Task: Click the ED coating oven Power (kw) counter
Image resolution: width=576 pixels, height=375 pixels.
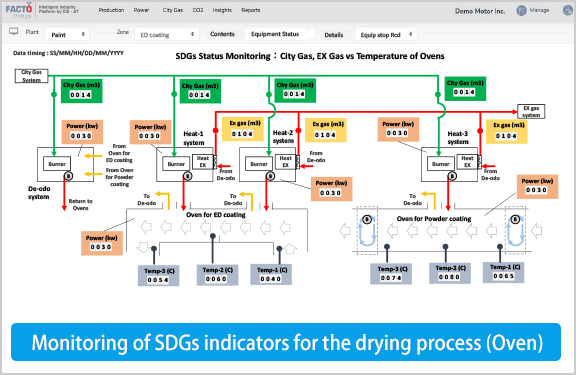Action: point(101,243)
